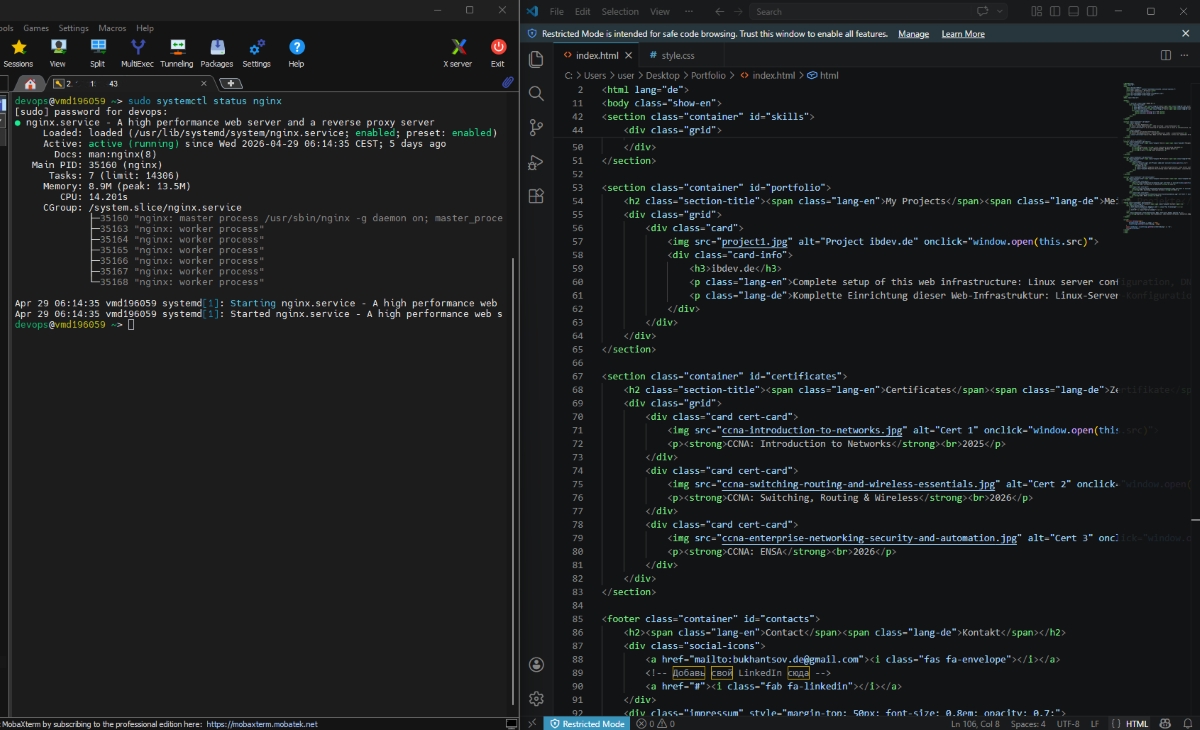Follow the mobaxterm.mobatek.net link

pos(262,724)
